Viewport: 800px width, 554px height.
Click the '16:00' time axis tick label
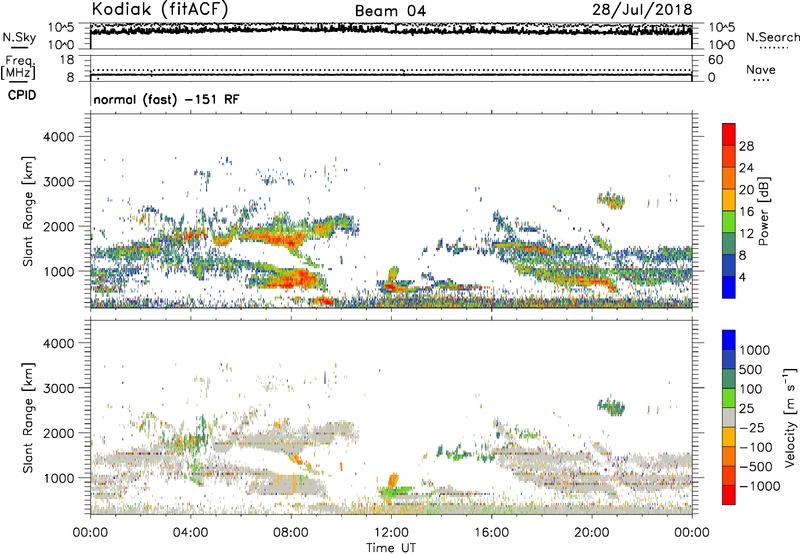click(491, 533)
